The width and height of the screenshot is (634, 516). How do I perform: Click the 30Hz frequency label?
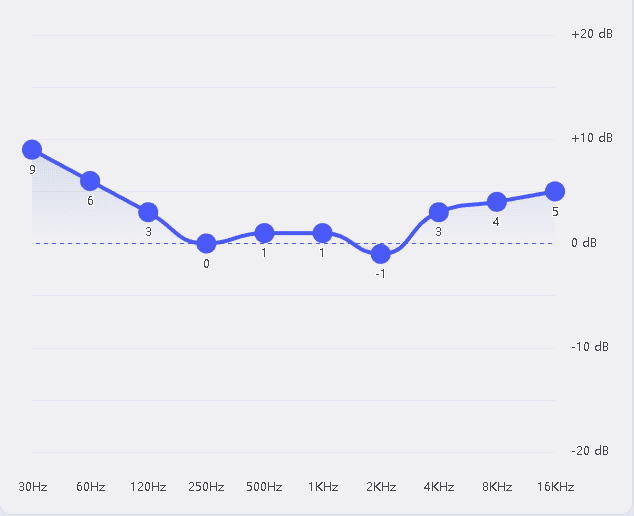tap(33, 487)
